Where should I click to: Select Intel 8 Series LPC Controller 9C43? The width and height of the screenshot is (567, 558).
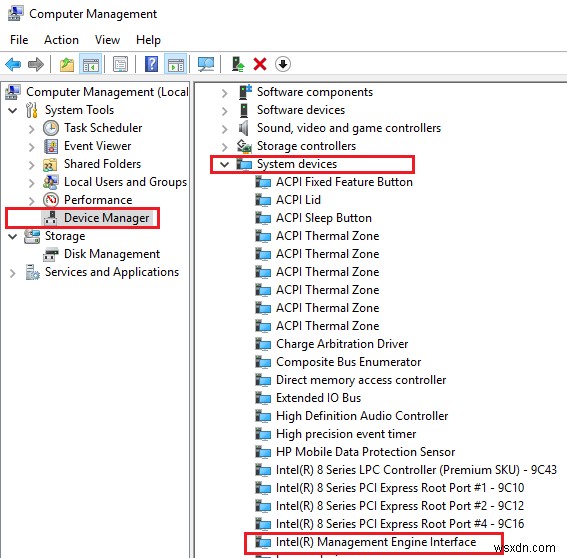[x=416, y=470]
